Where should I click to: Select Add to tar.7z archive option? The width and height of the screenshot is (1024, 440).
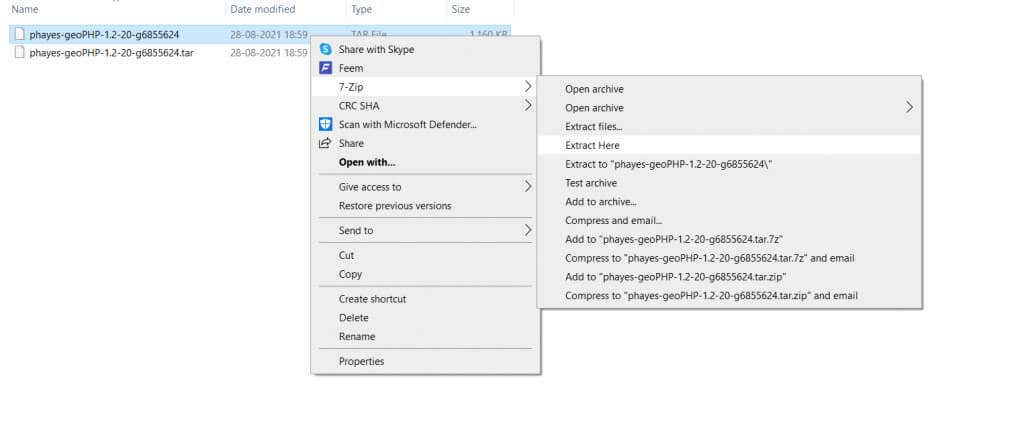[x=729, y=240]
